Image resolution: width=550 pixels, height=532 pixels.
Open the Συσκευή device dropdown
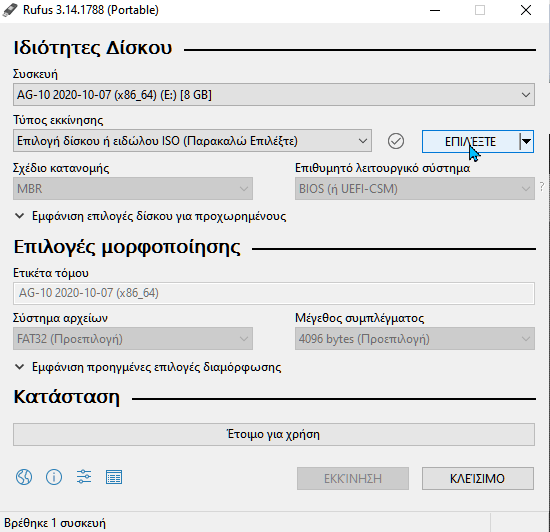coord(274,95)
